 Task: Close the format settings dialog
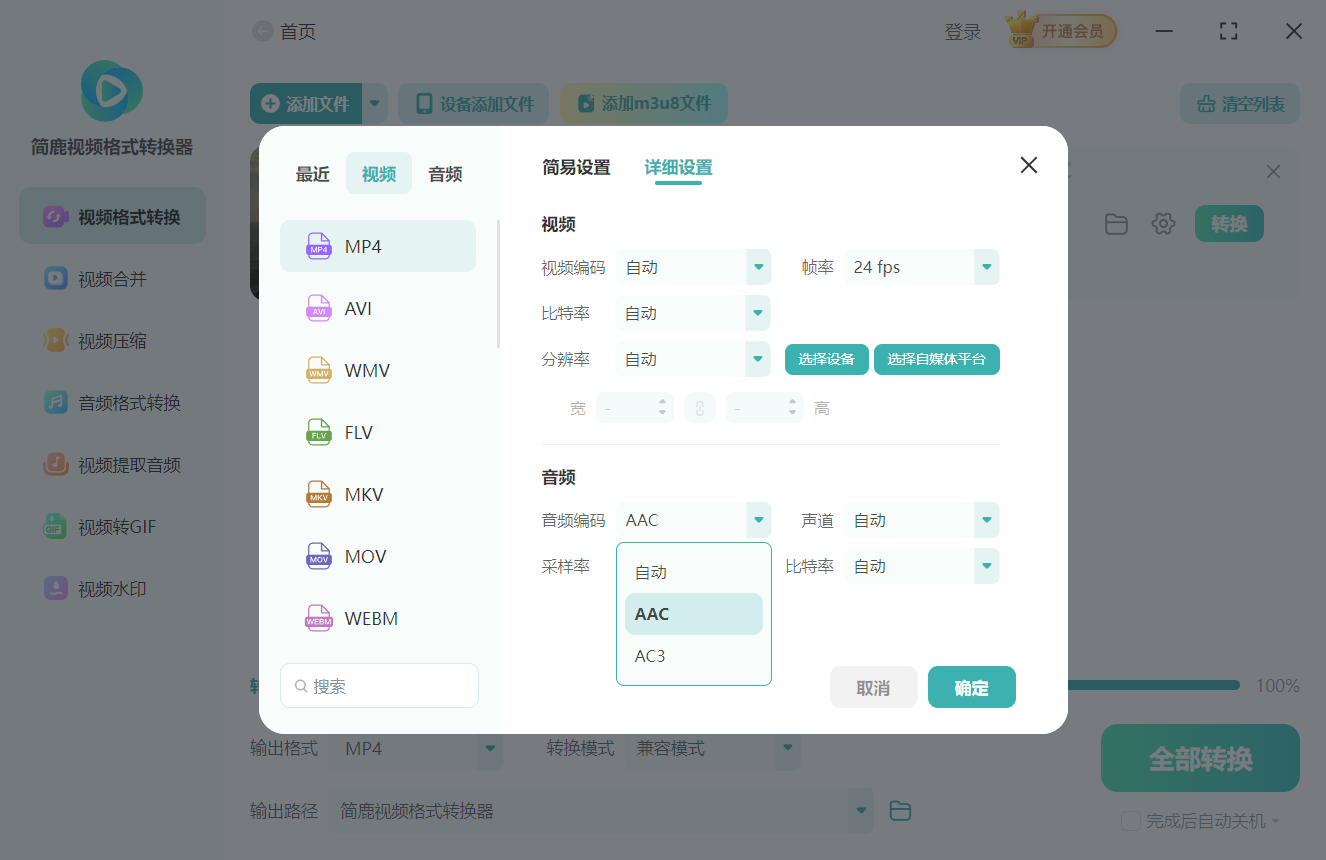1028,165
